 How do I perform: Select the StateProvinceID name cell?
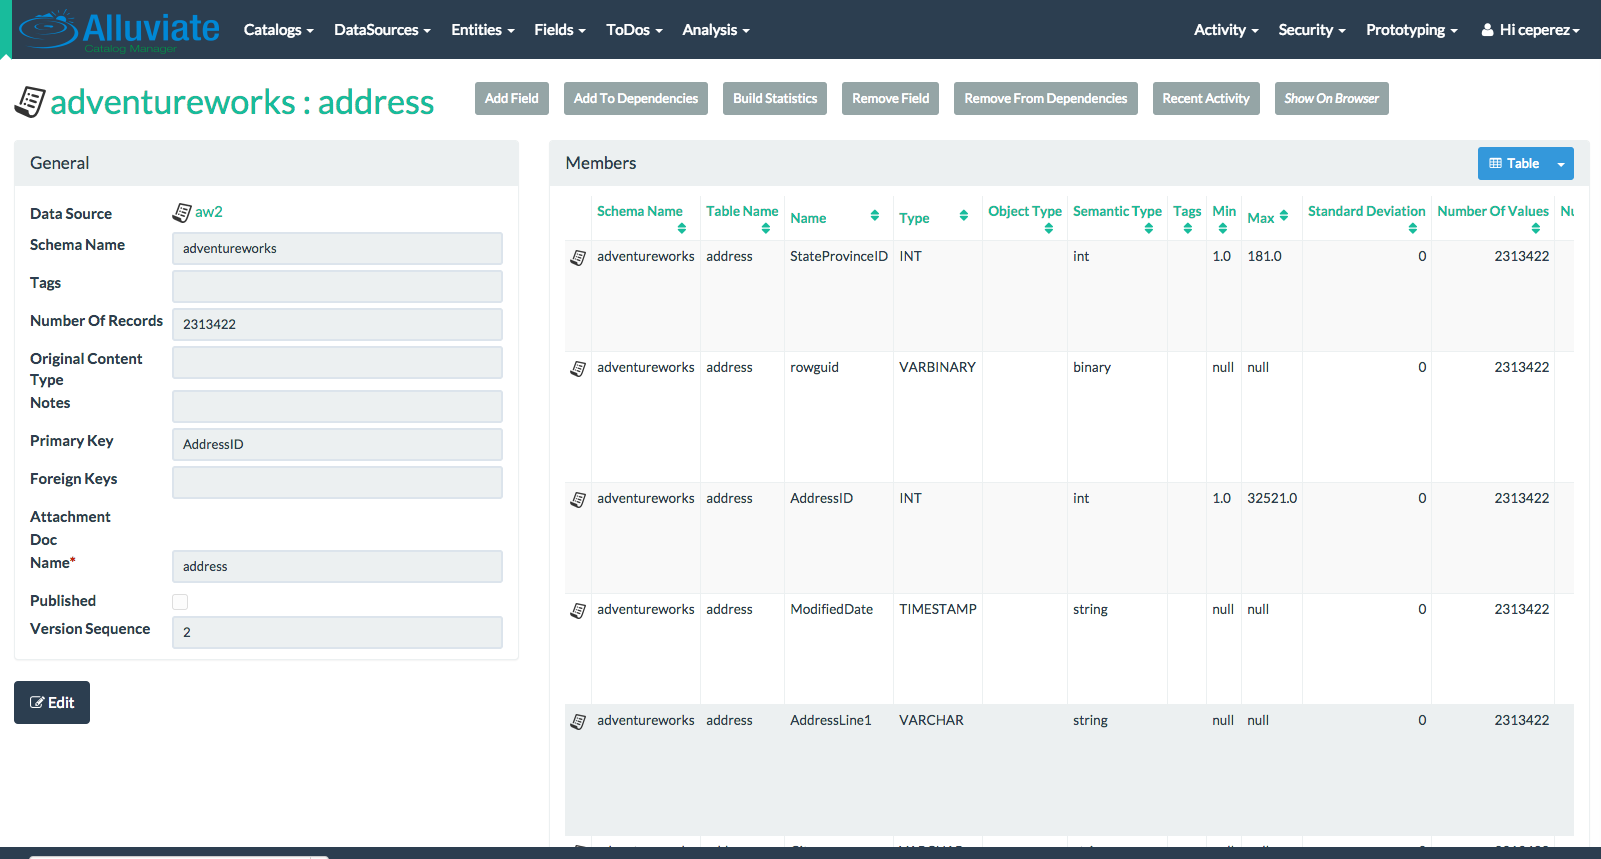click(839, 256)
